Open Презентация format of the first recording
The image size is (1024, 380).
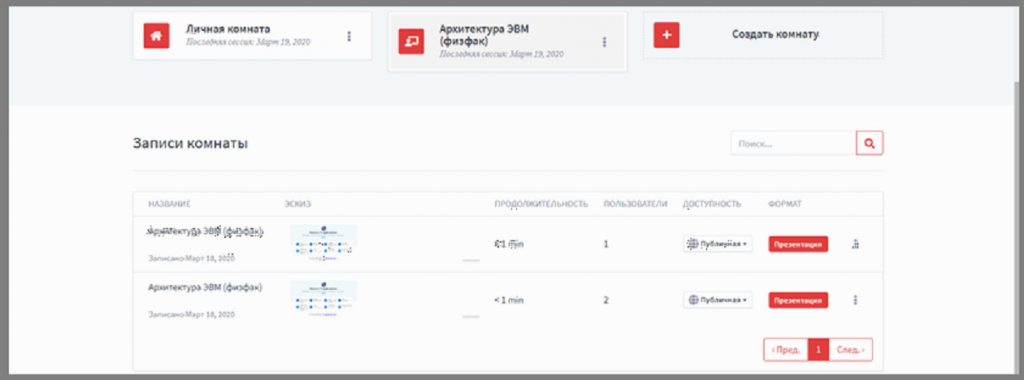coord(798,244)
